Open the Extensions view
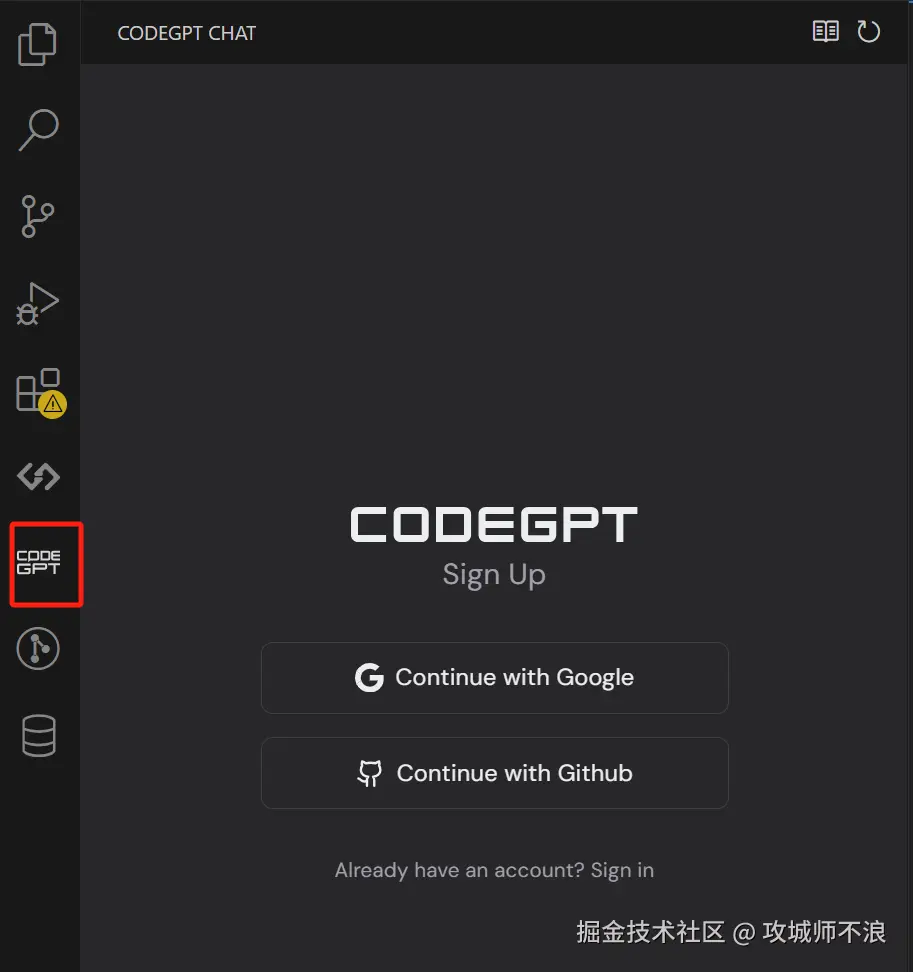This screenshot has width=913, height=972. [38, 391]
